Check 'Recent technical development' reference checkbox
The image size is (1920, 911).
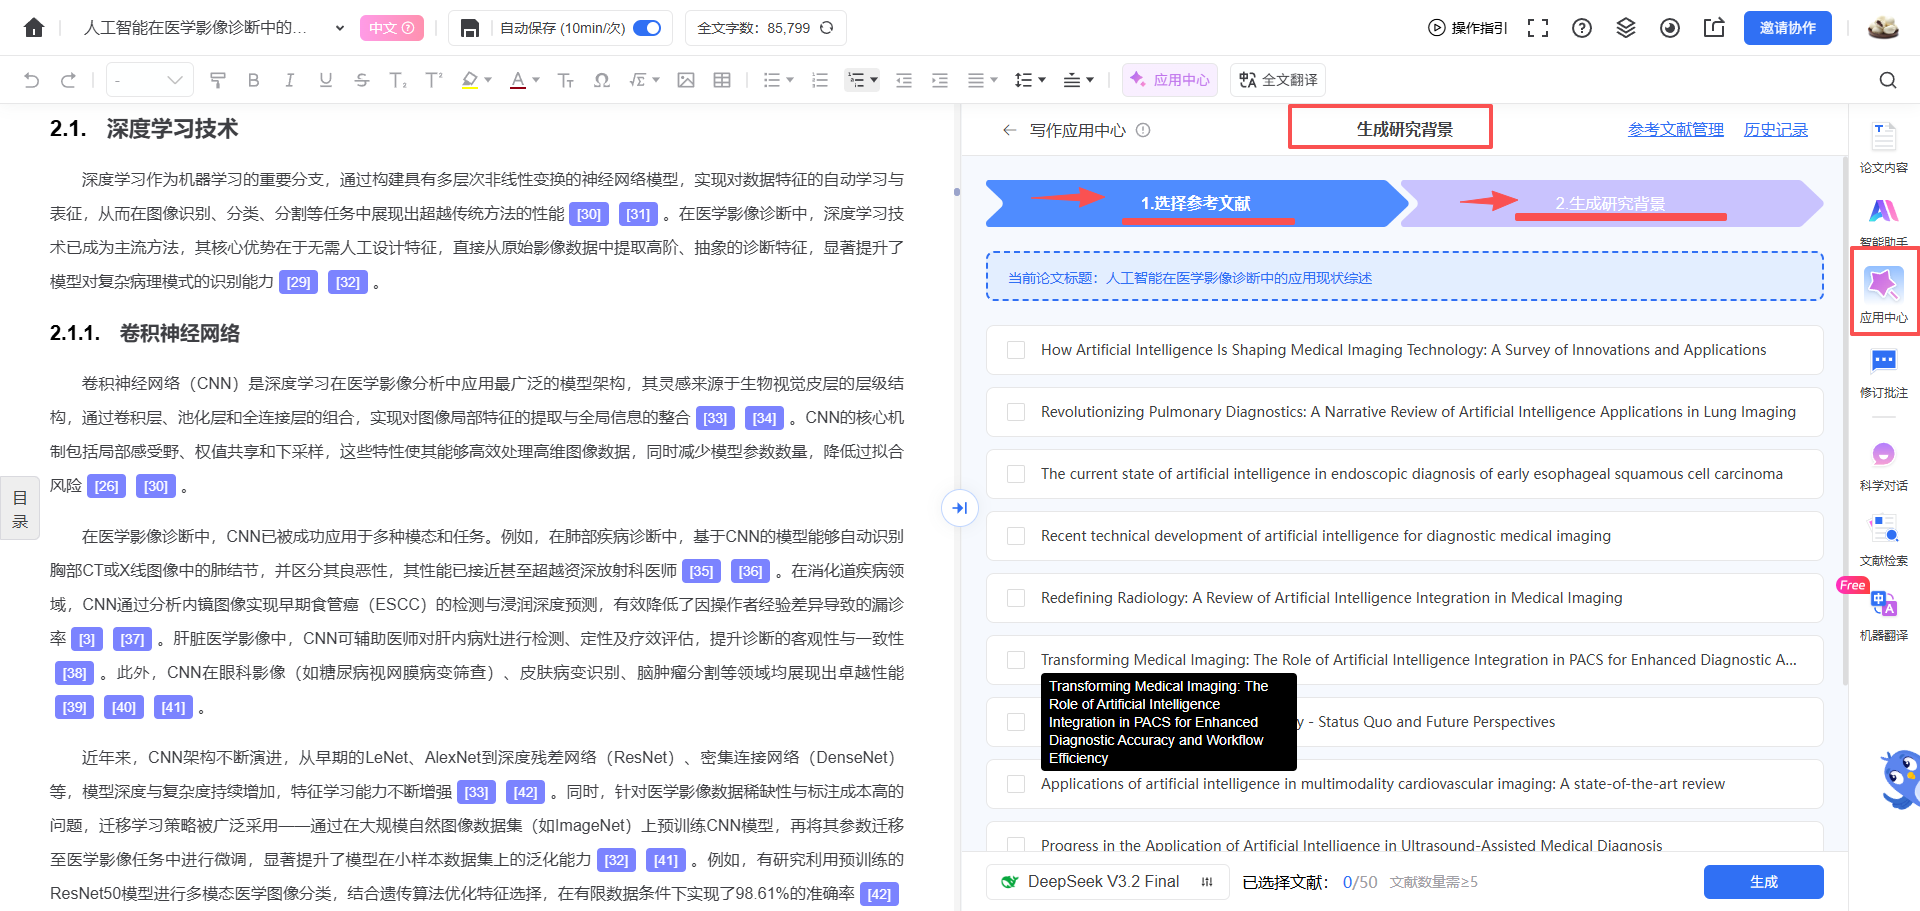coord(1016,536)
